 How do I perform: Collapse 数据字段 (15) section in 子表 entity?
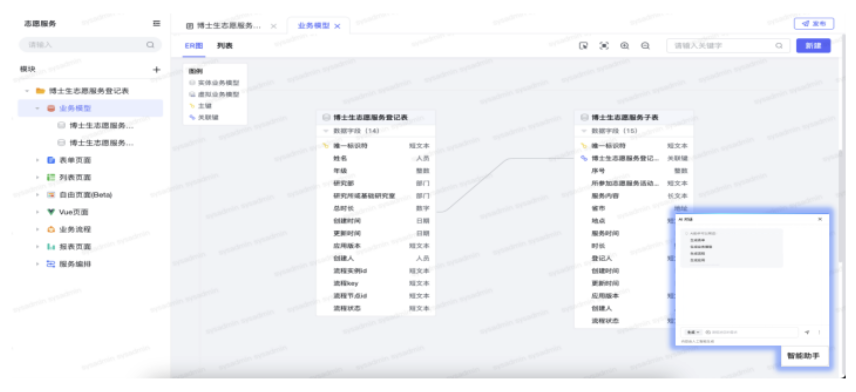pyautogui.click(x=584, y=131)
